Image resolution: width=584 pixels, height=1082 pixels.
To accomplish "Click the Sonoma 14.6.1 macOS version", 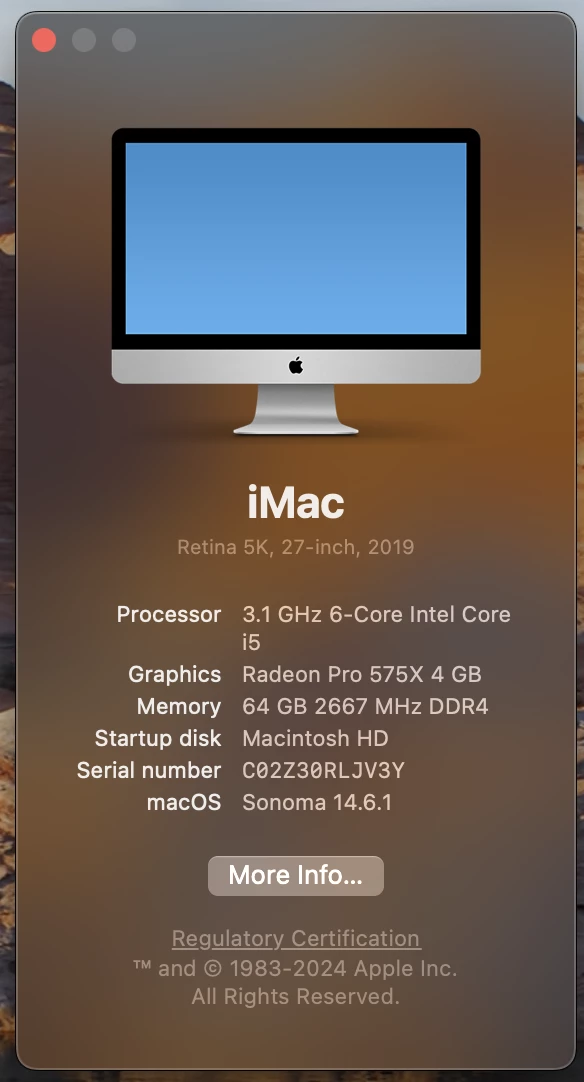I will click(317, 803).
